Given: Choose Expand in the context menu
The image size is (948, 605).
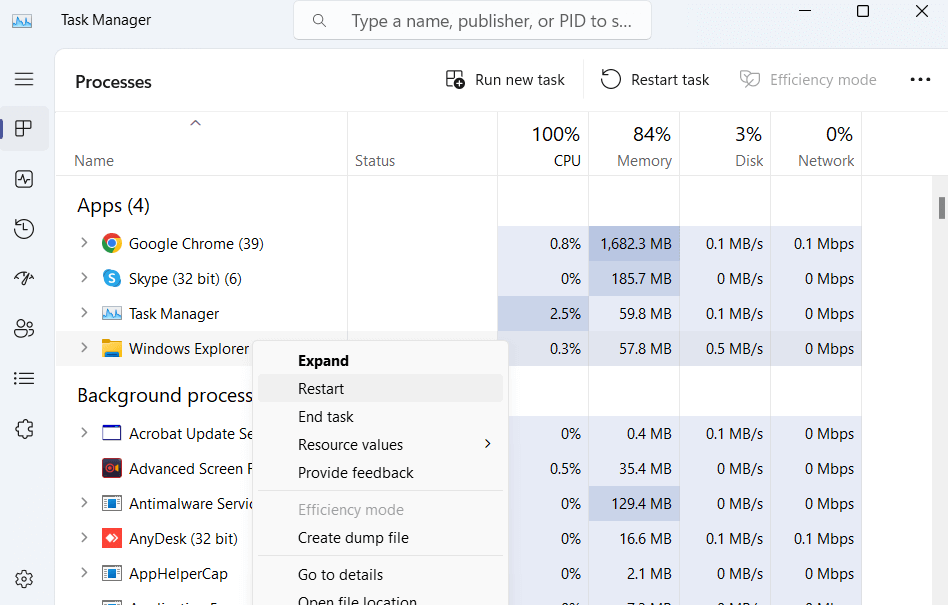Looking at the screenshot, I should [380, 361].
